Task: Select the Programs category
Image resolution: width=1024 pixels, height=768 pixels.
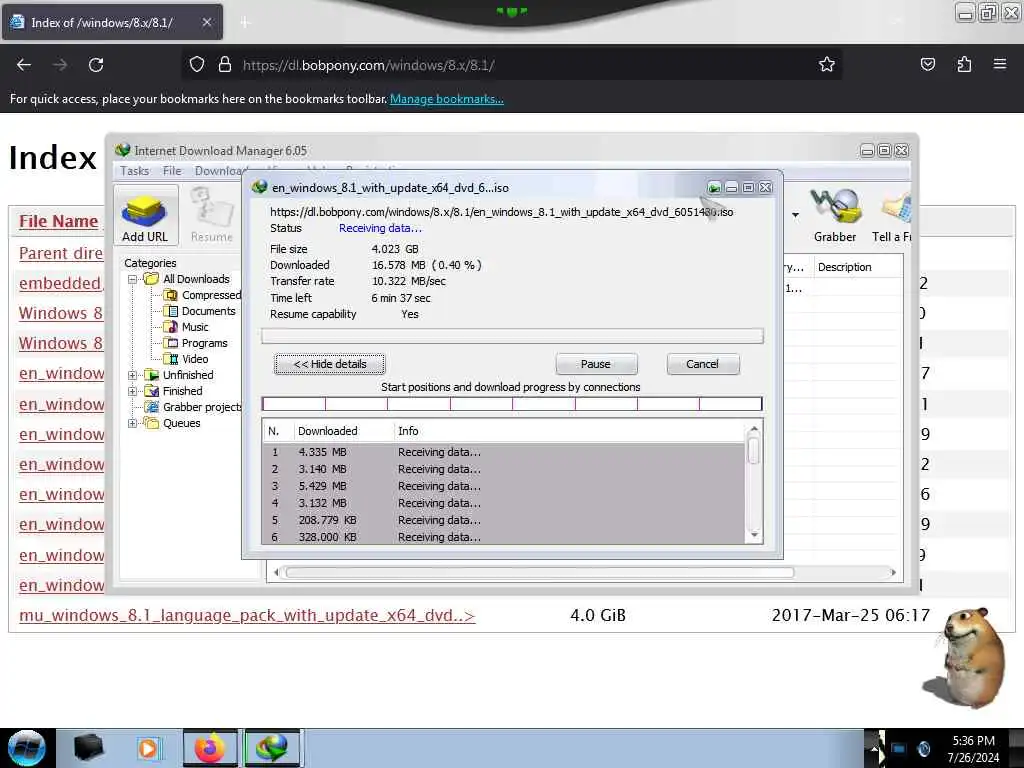Action: (196, 343)
